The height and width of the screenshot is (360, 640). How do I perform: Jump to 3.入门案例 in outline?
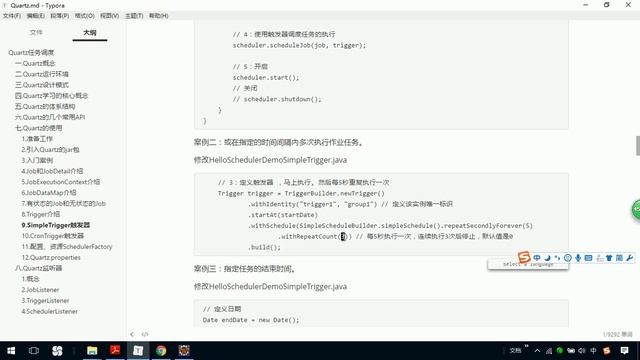pos(37,160)
